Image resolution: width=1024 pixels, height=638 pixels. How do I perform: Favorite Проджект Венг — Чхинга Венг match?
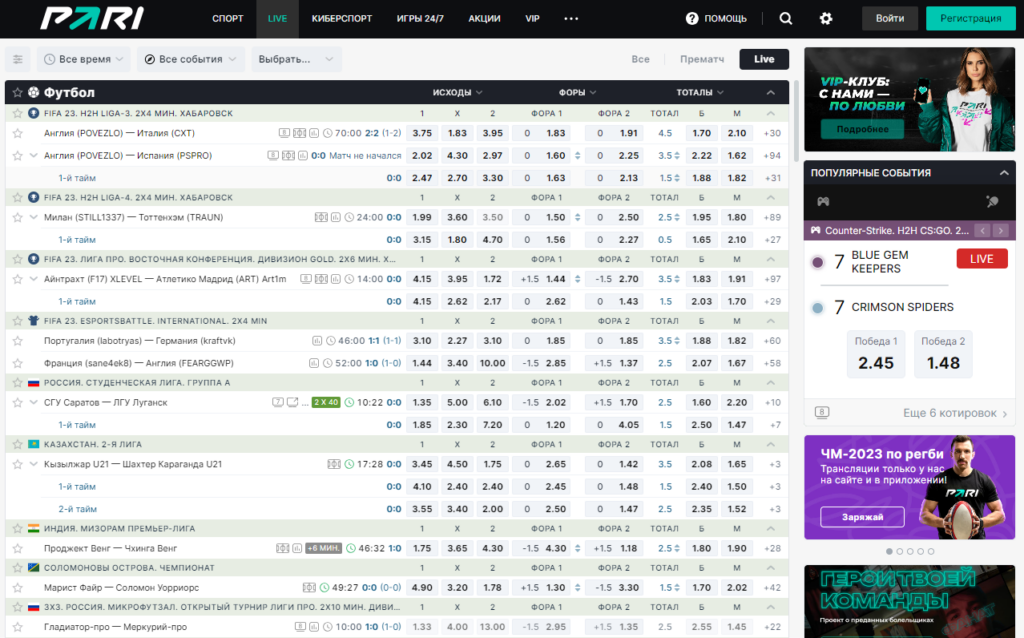[x=18, y=549]
